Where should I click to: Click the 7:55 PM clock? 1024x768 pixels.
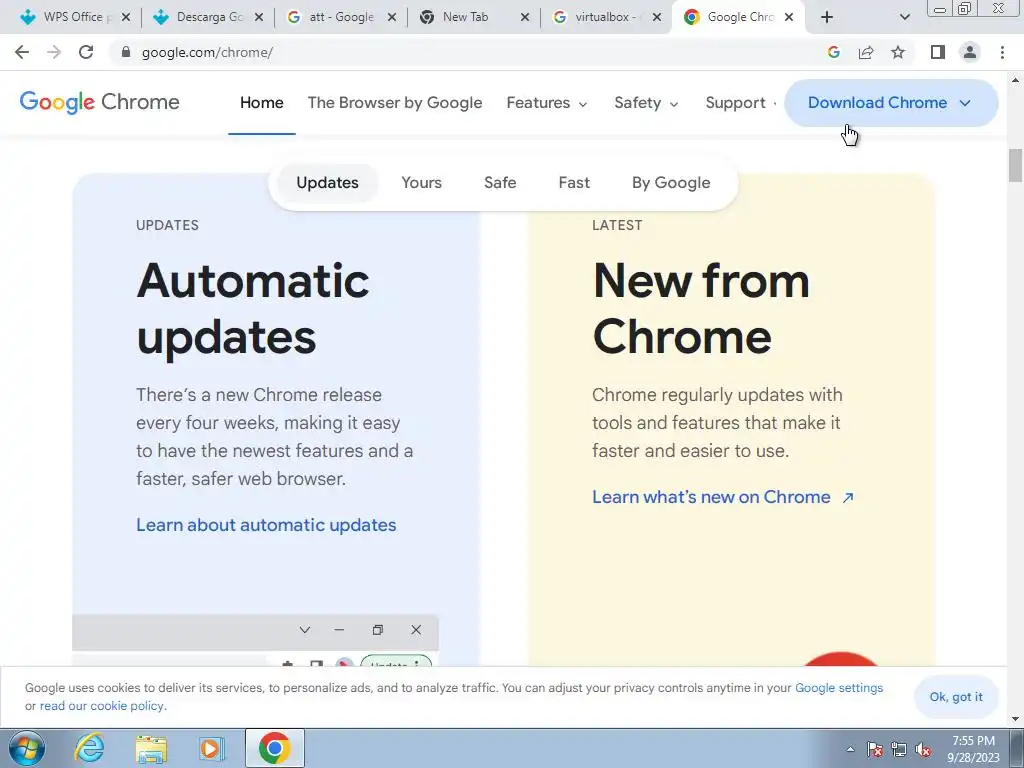point(973,741)
